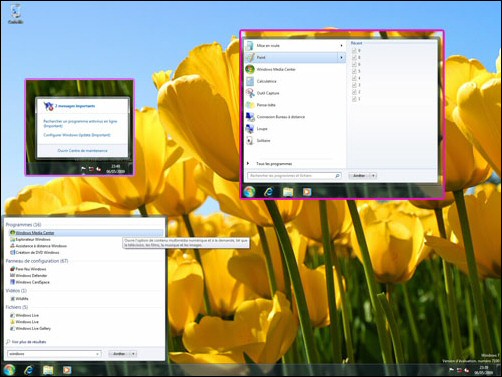Click the Fichiers (5) results header
502x377 pixels.
[x=17, y=307]
